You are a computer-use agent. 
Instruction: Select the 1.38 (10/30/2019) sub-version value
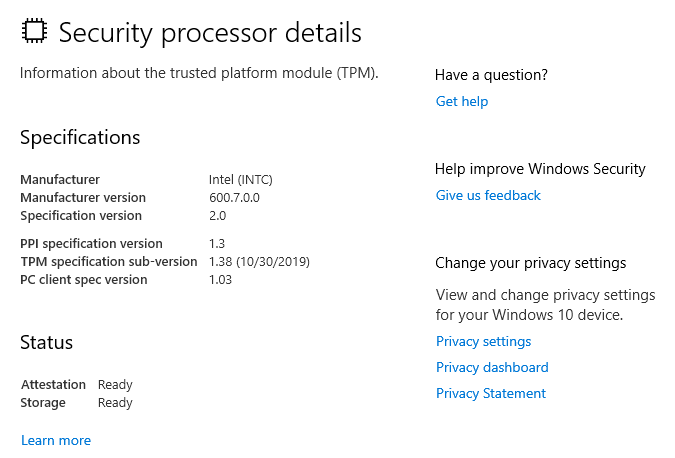(259, 261)
